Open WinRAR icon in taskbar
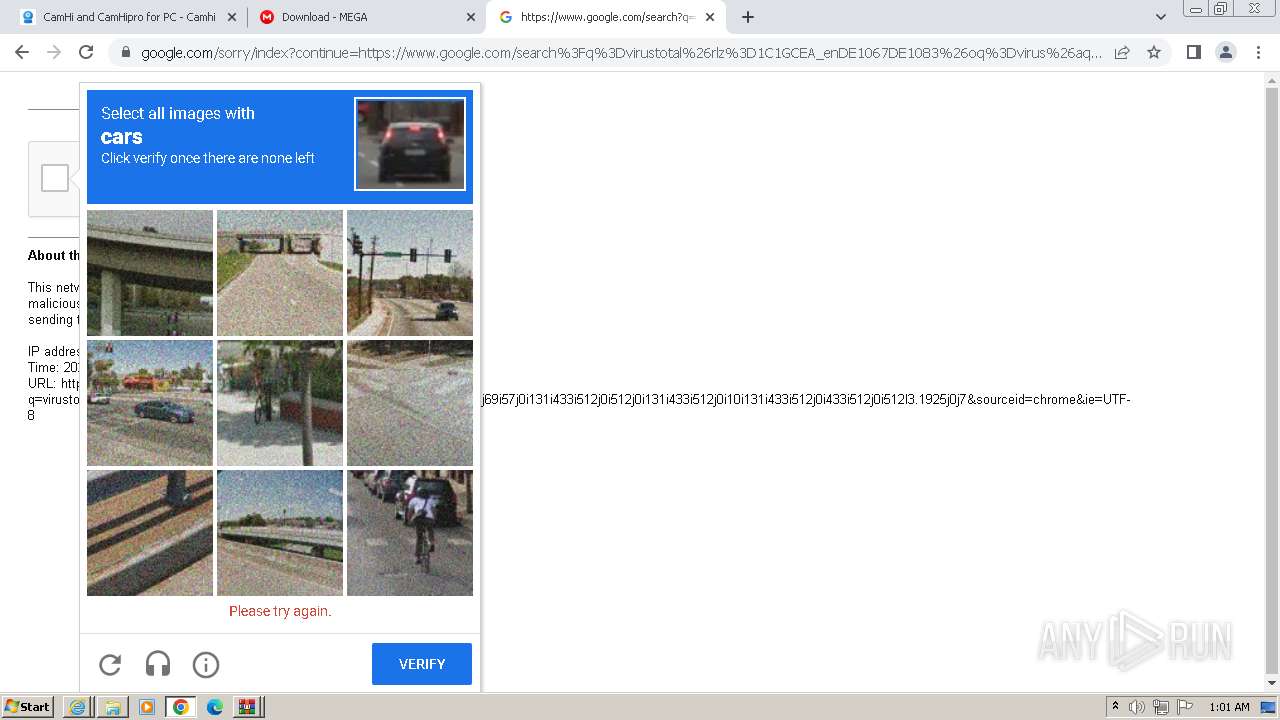Image resolution: width=1280 pixels, height=720 pixels. (247, 707)
